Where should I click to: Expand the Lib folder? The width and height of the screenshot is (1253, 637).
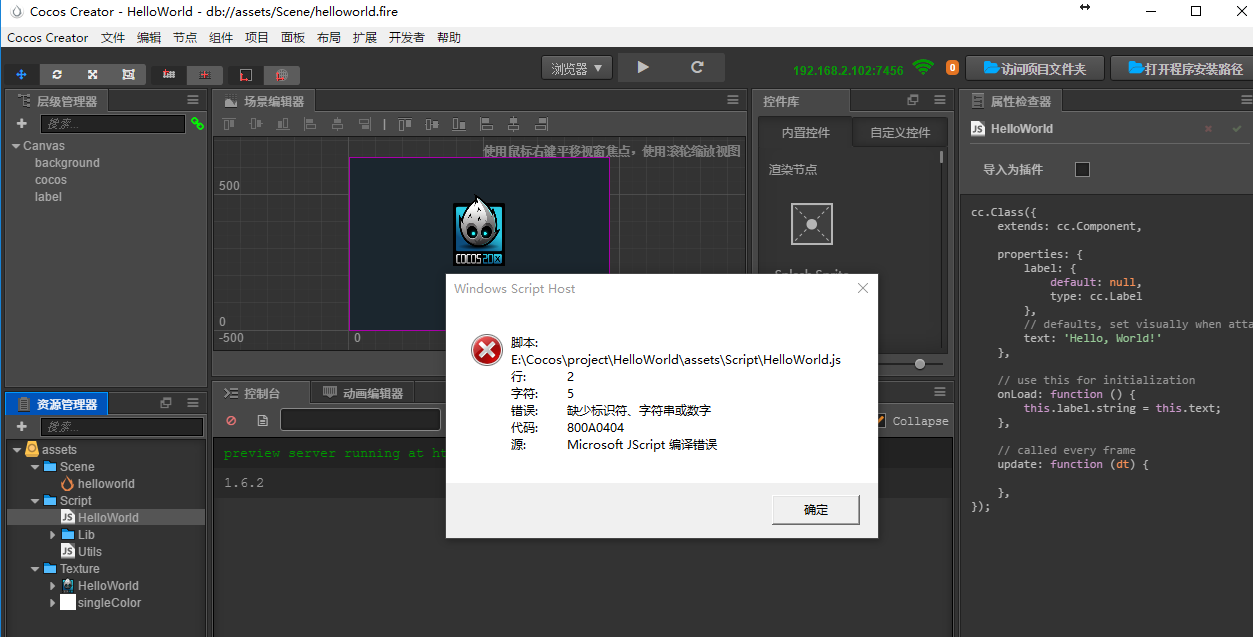click(x=53, y=535)
